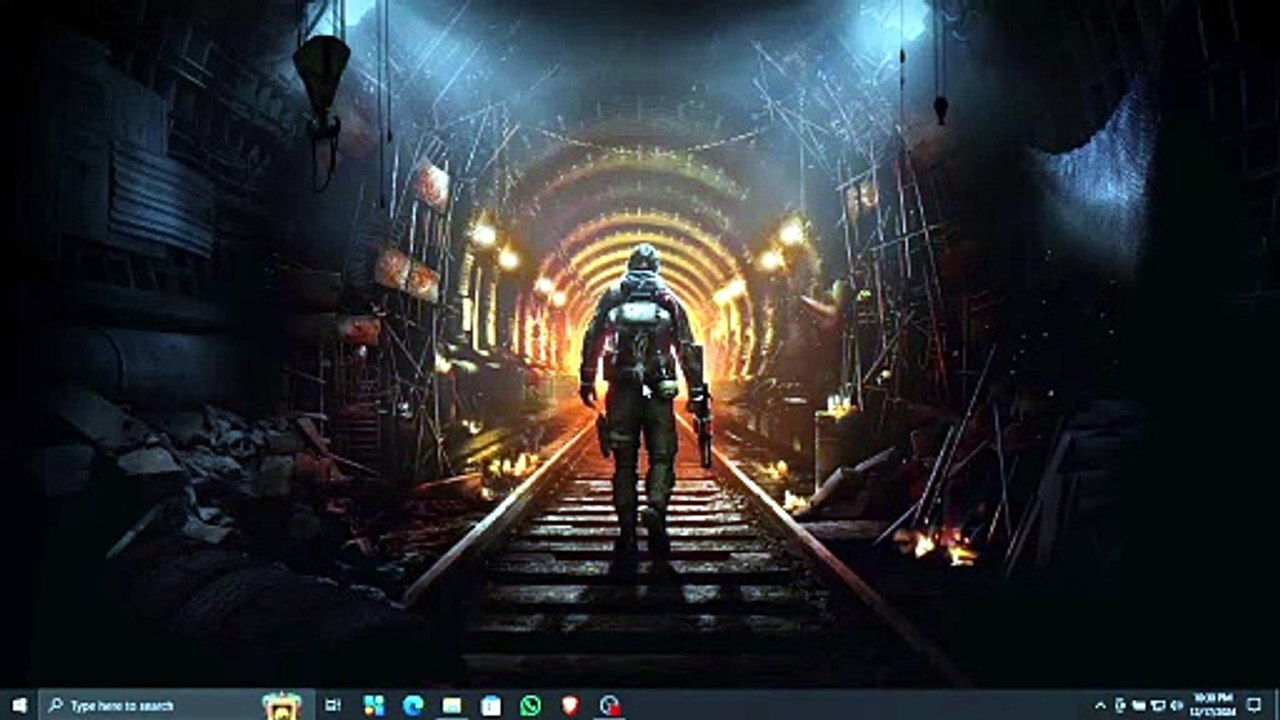Open File Explorer from the taskbar
1280x720 pixels.
(452, 705)
